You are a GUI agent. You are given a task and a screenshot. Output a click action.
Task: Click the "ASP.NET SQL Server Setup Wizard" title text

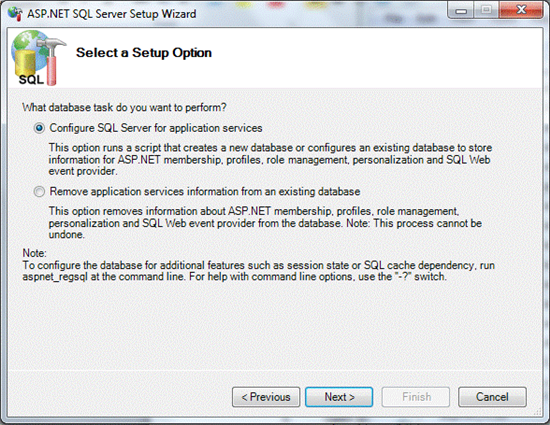click(x=112, y=14)
